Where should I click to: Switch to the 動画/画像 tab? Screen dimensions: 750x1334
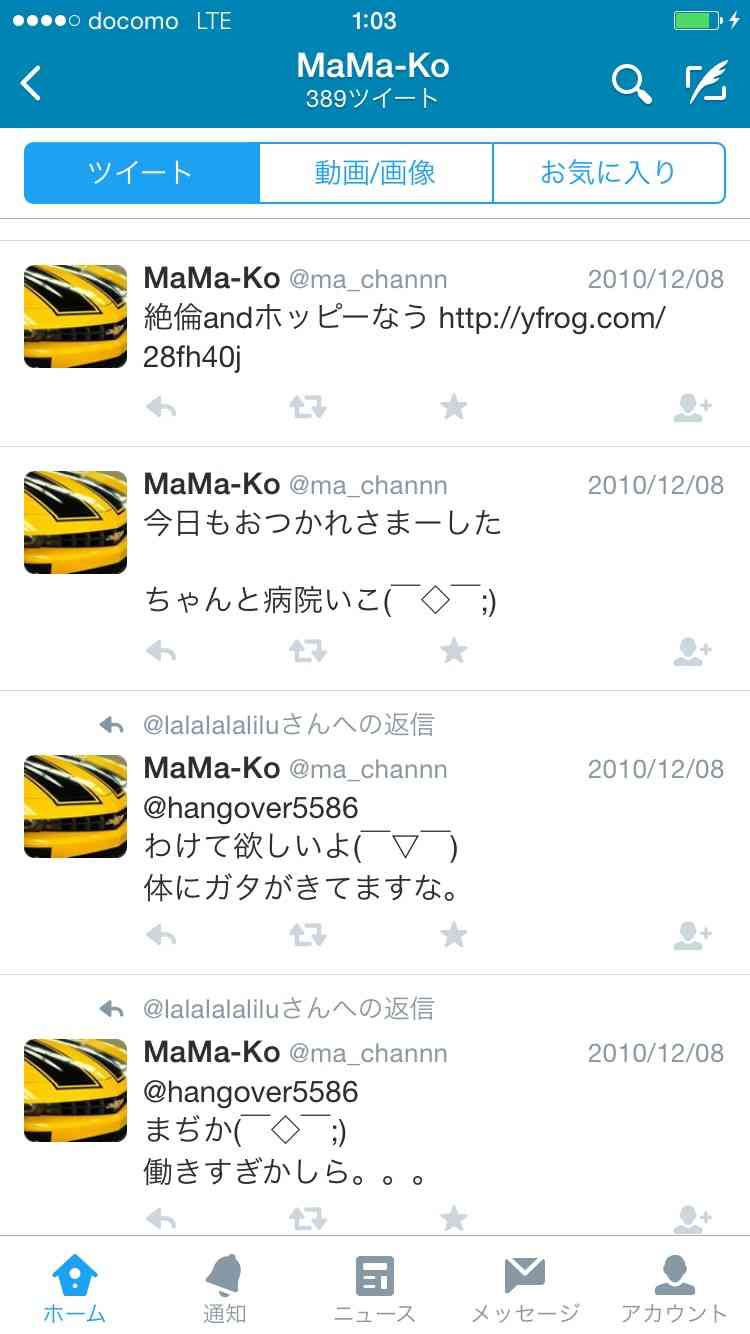coord(376,173)
